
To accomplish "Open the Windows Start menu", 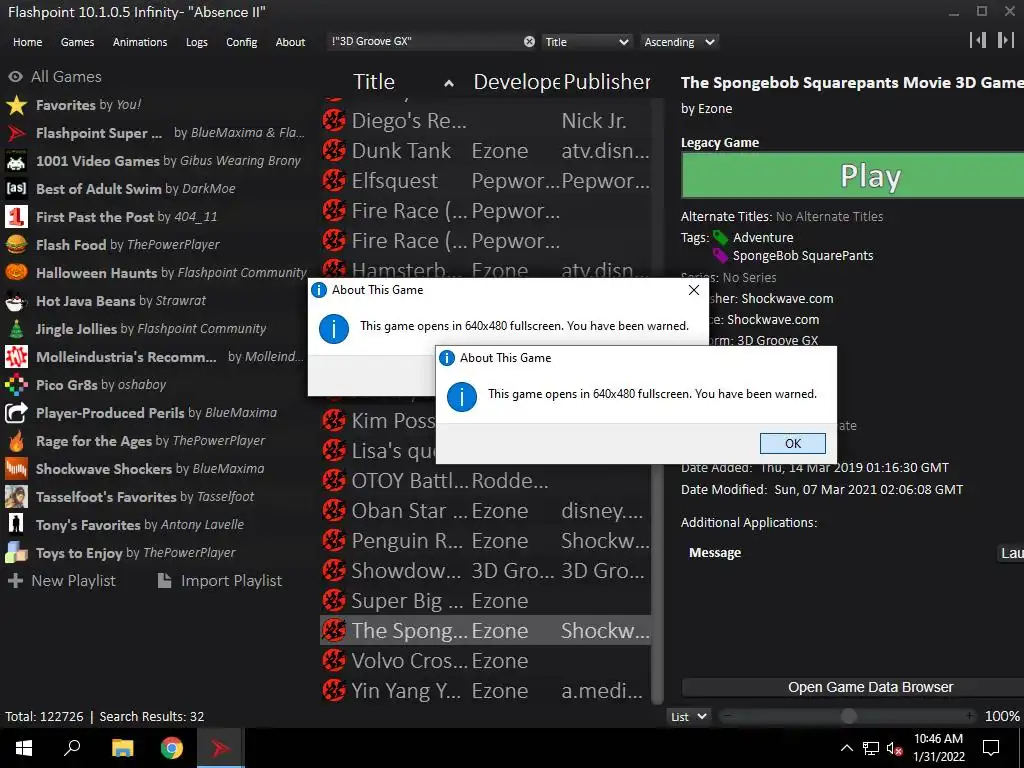I will coord(24,748).
